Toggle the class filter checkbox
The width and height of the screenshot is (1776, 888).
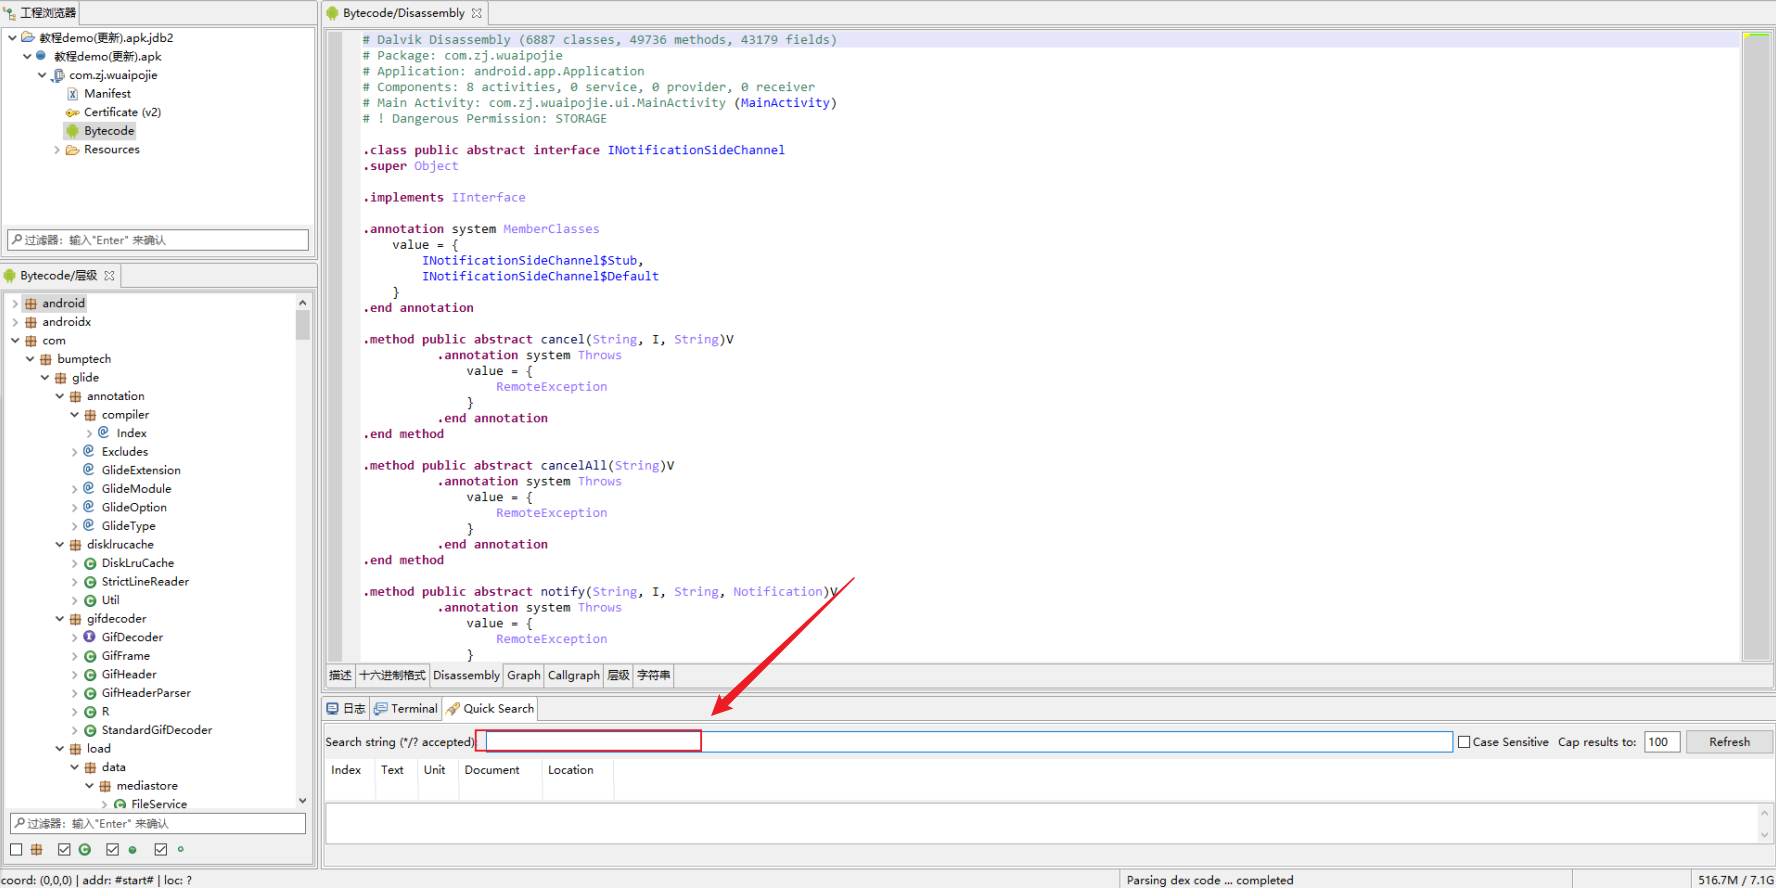click(64, 850)
